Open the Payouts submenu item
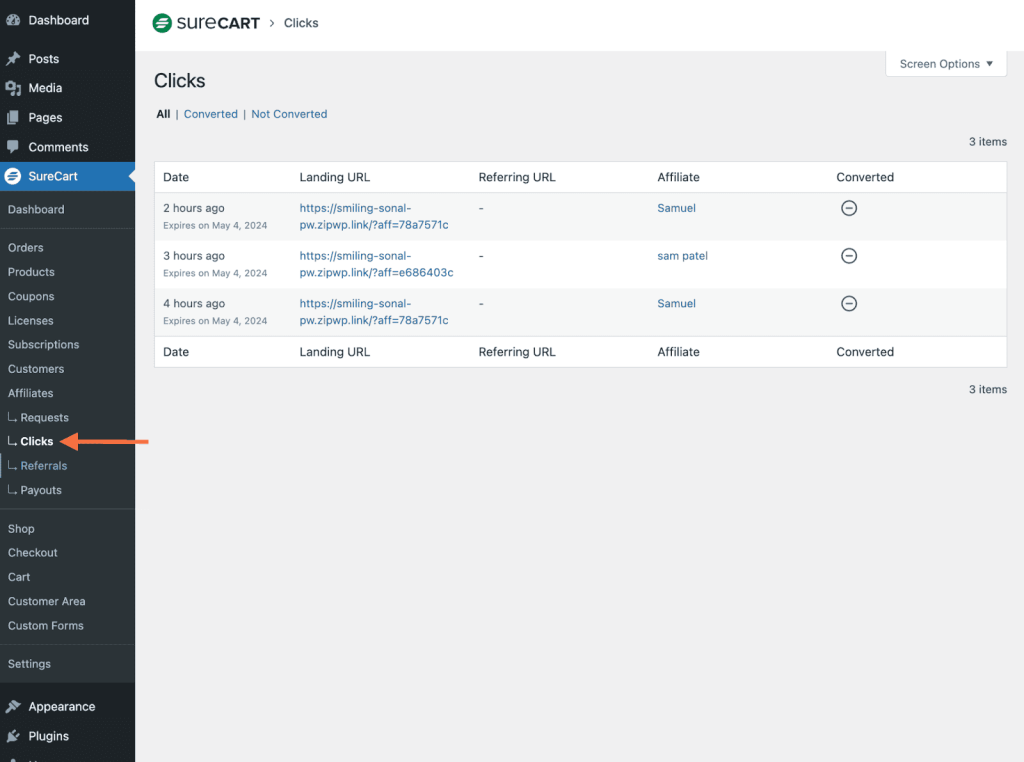 pos(41,490)
